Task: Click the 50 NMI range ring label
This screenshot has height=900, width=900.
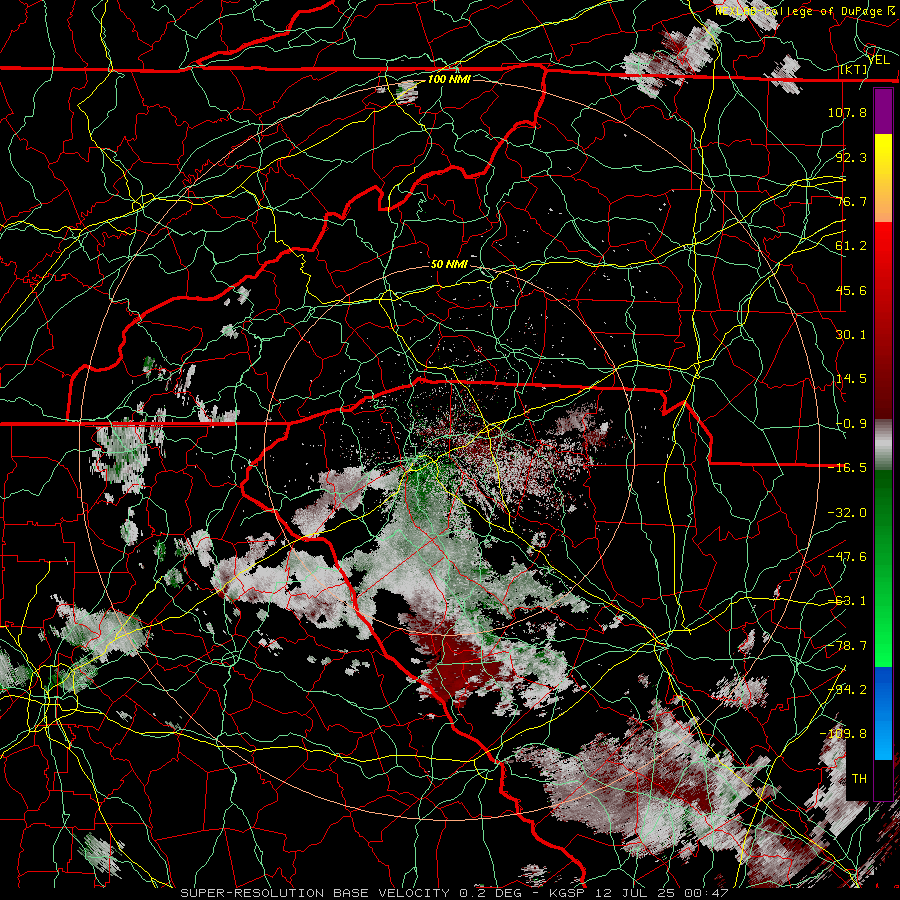Action: (449, 264)
